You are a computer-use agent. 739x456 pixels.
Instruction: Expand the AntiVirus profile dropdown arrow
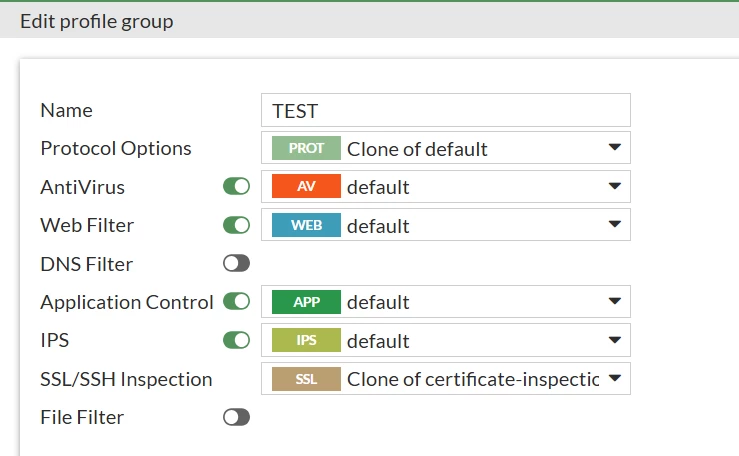coord(615,186)
